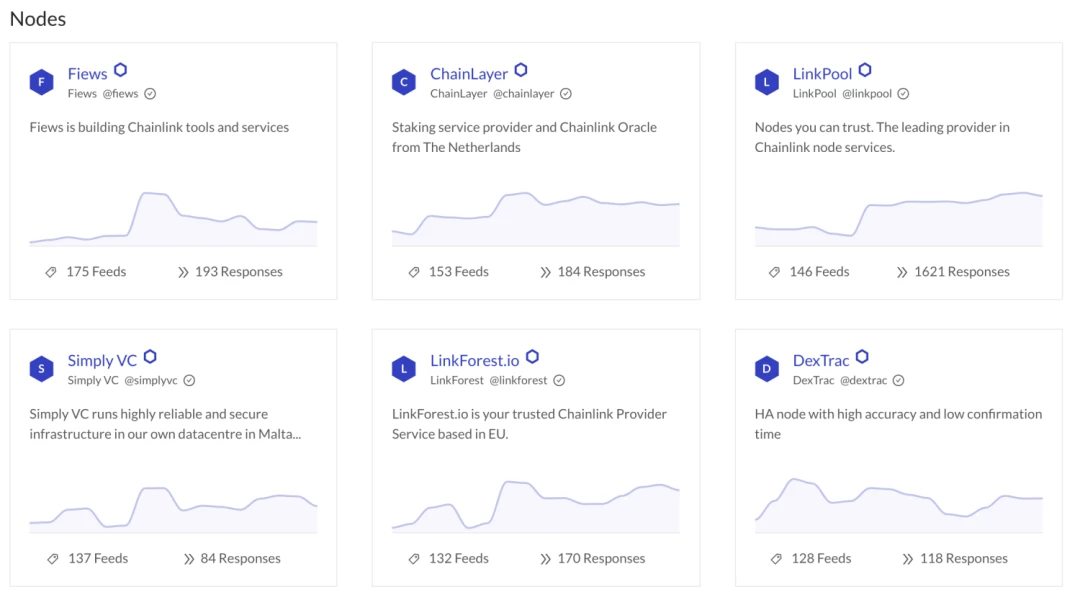Click 'Staking service provider' description text
This screenshot has width=1080, height=605.
(x=524, y=137)
